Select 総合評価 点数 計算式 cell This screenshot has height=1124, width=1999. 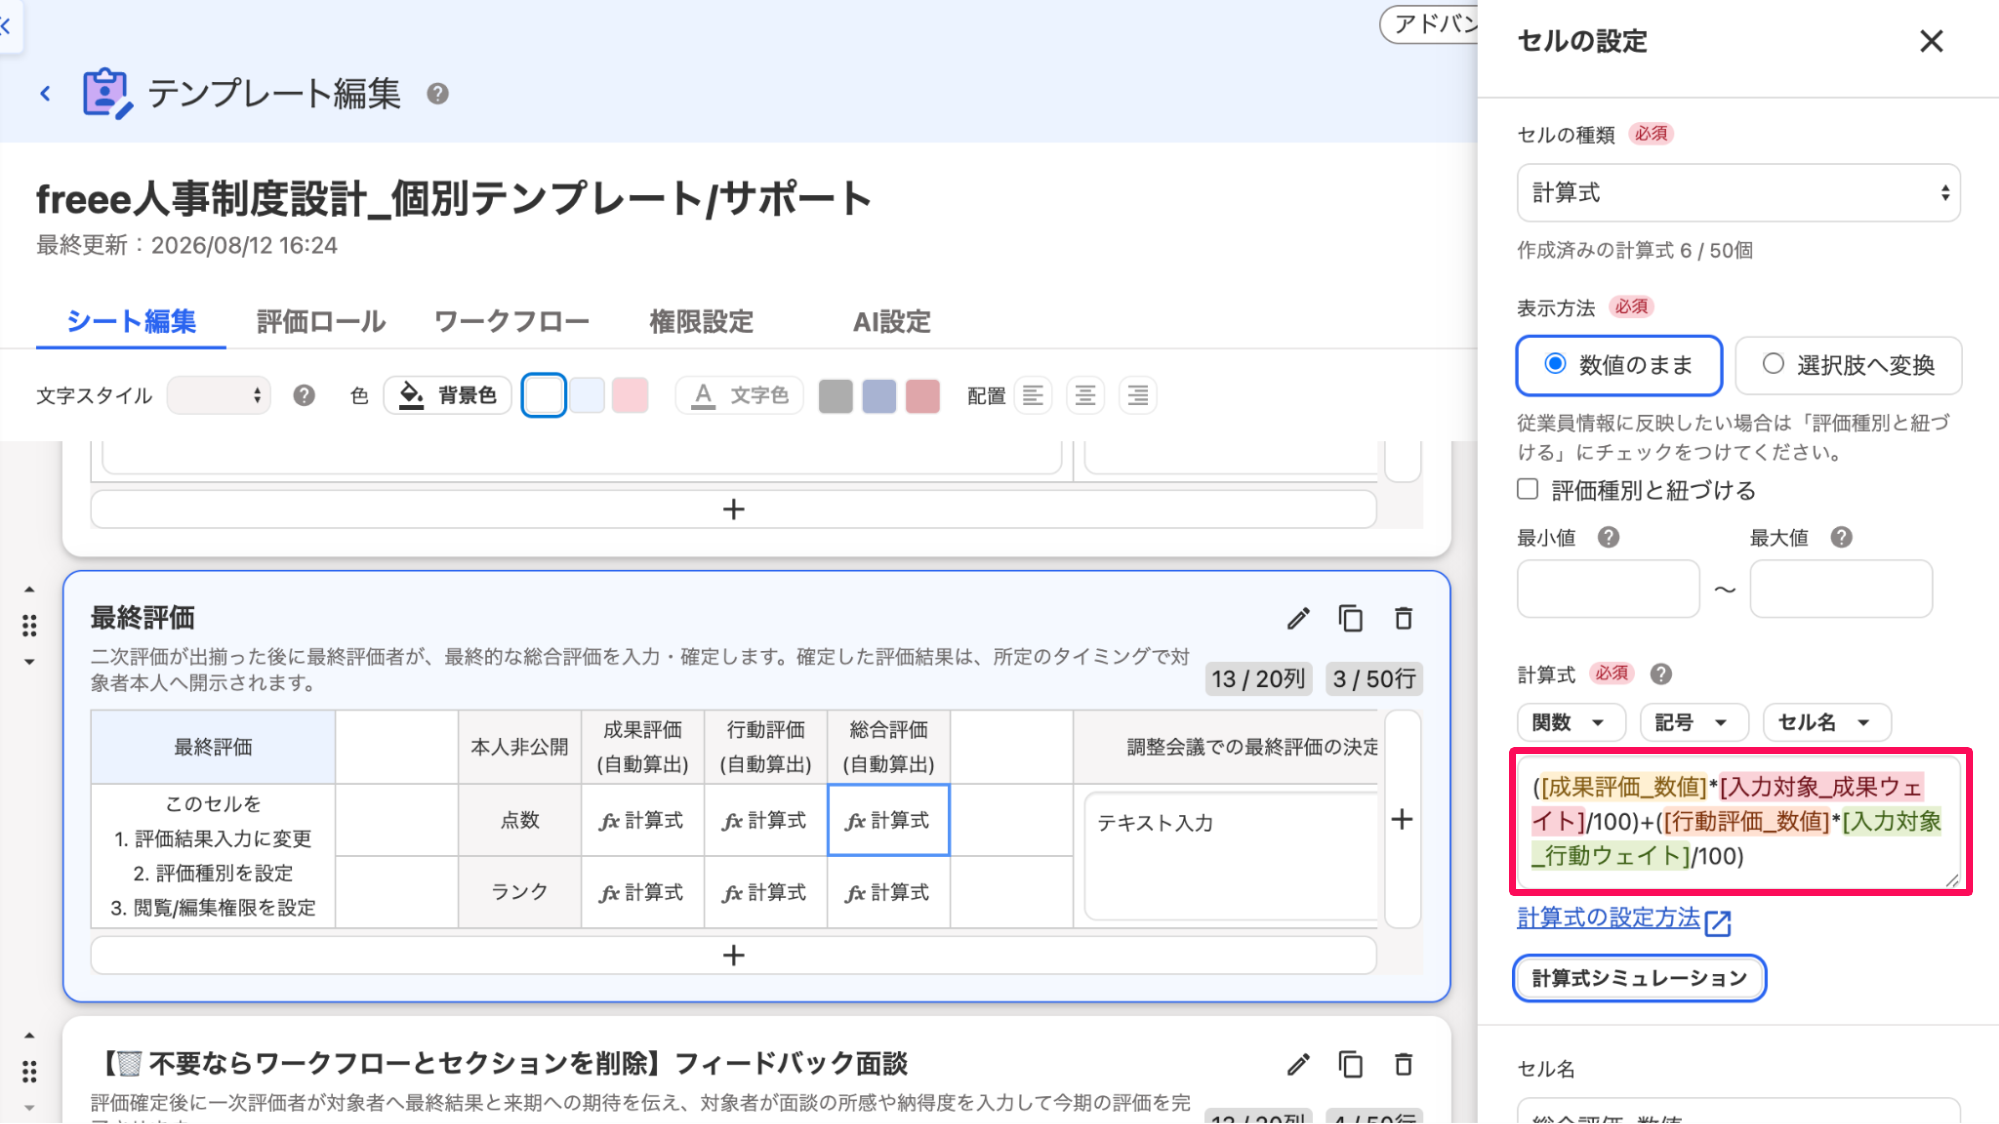[x=888, y=821]
